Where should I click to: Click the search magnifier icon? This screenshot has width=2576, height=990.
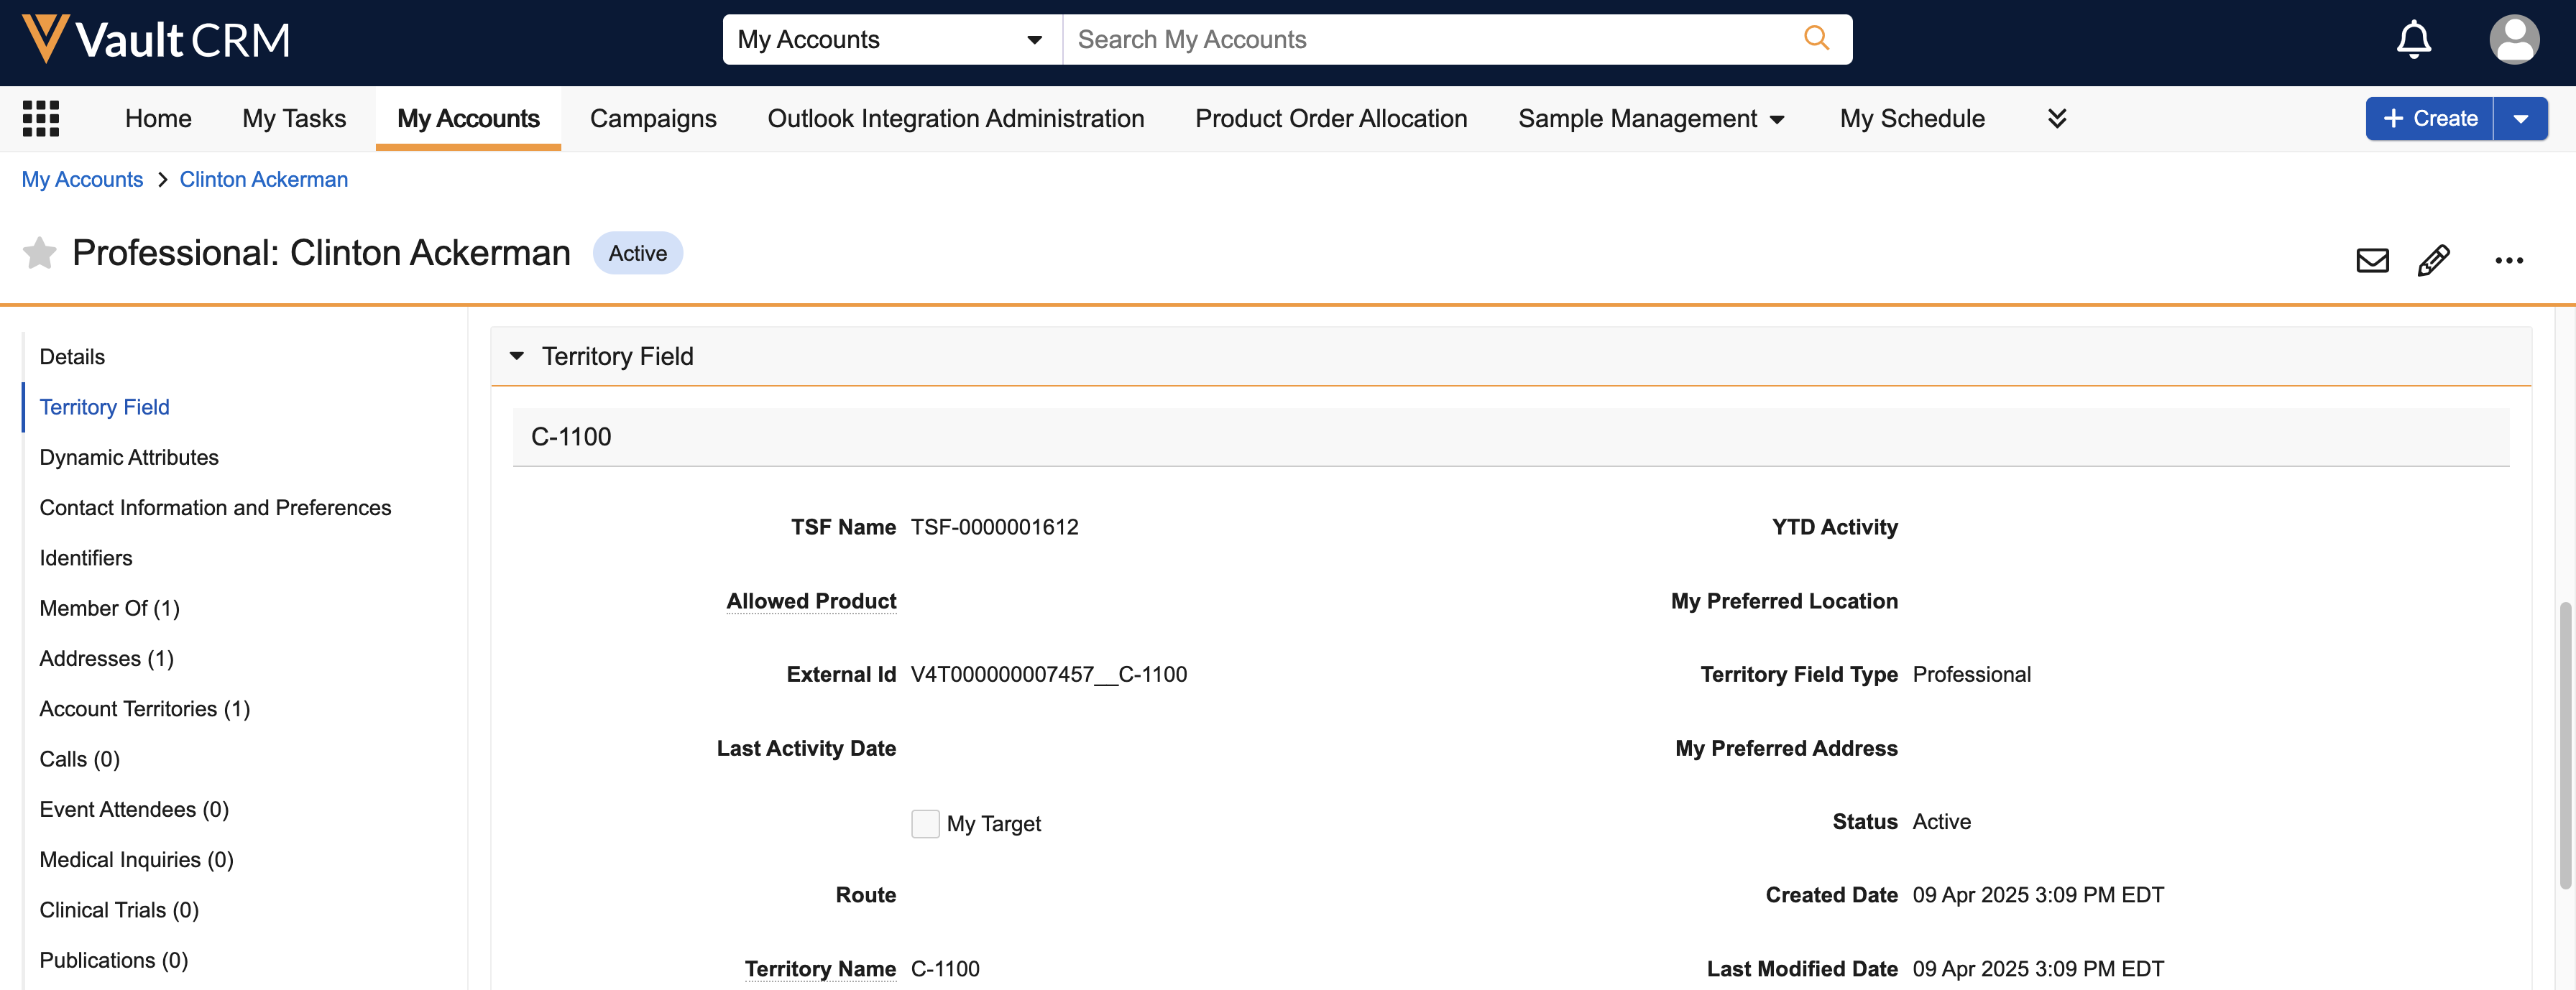pyautogui.click(x=1815, y=39)
